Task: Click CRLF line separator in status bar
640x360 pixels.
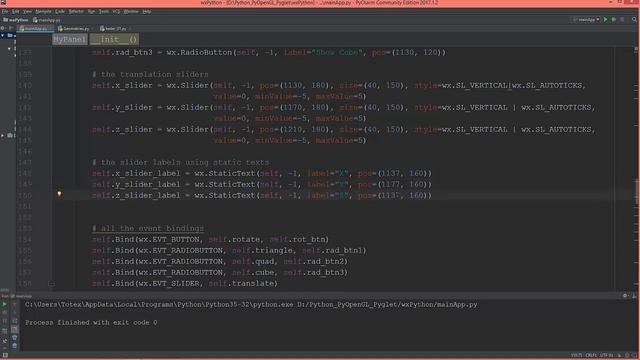Action: point(591,356)
